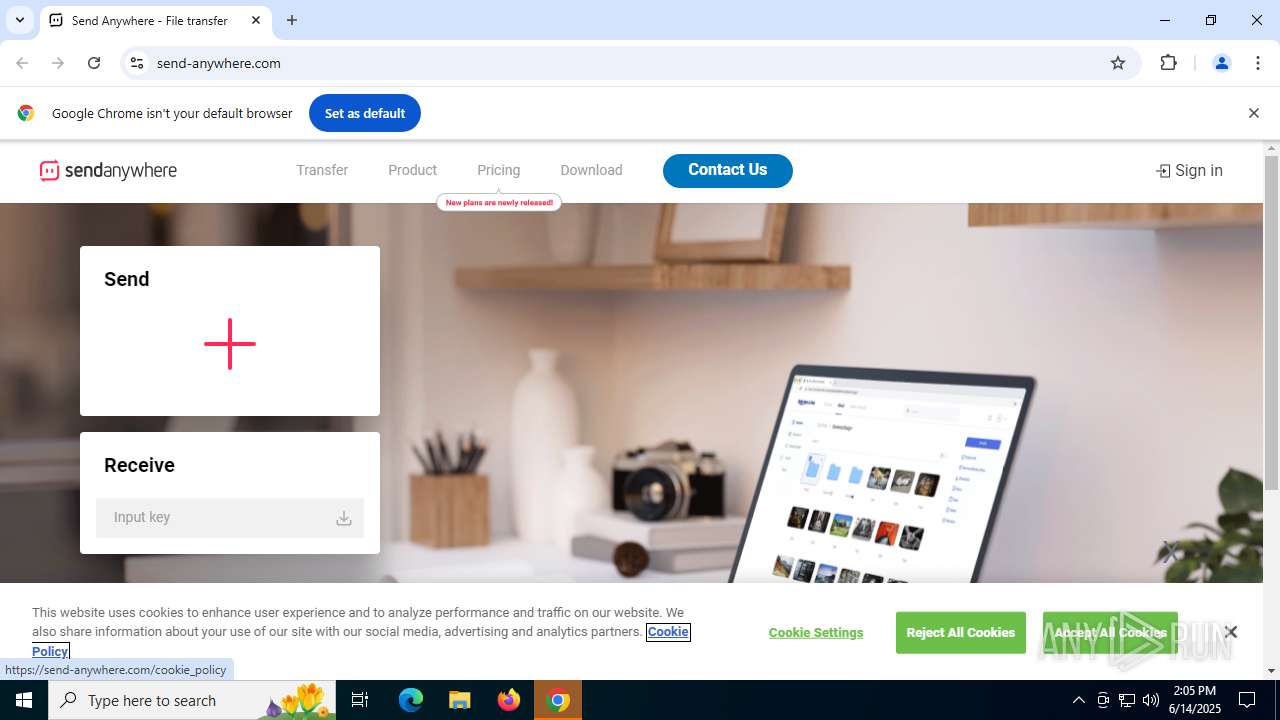Click the red plus to add files
The height and width of the screenshot is (720, 1280).
tap(230, 344)
